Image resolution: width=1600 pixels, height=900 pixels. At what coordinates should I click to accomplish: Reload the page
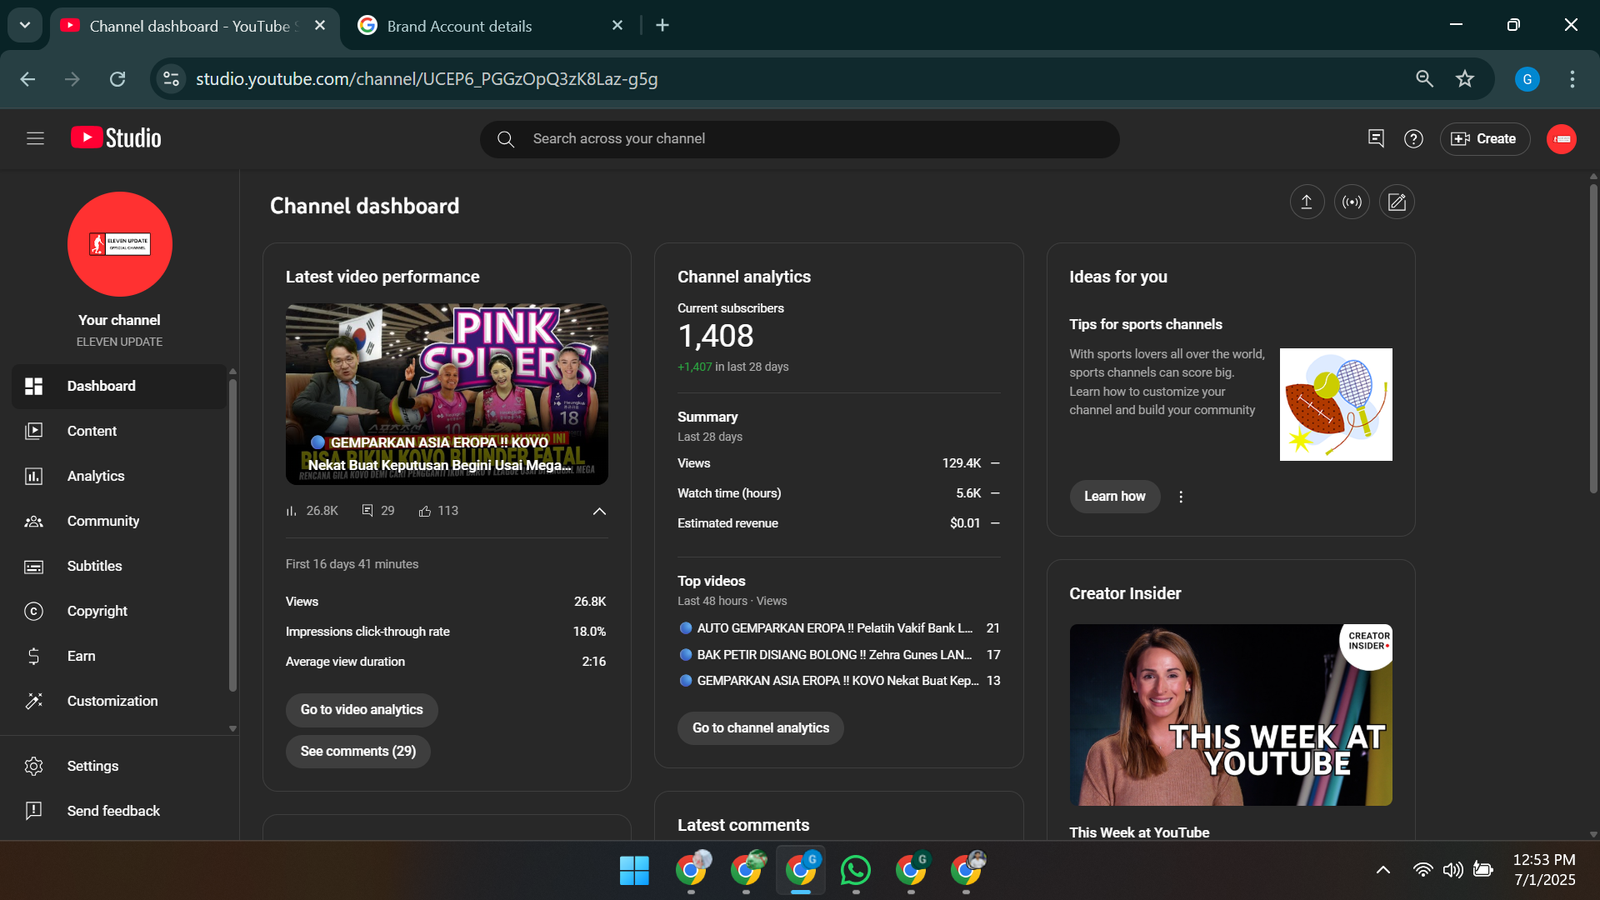117,79
